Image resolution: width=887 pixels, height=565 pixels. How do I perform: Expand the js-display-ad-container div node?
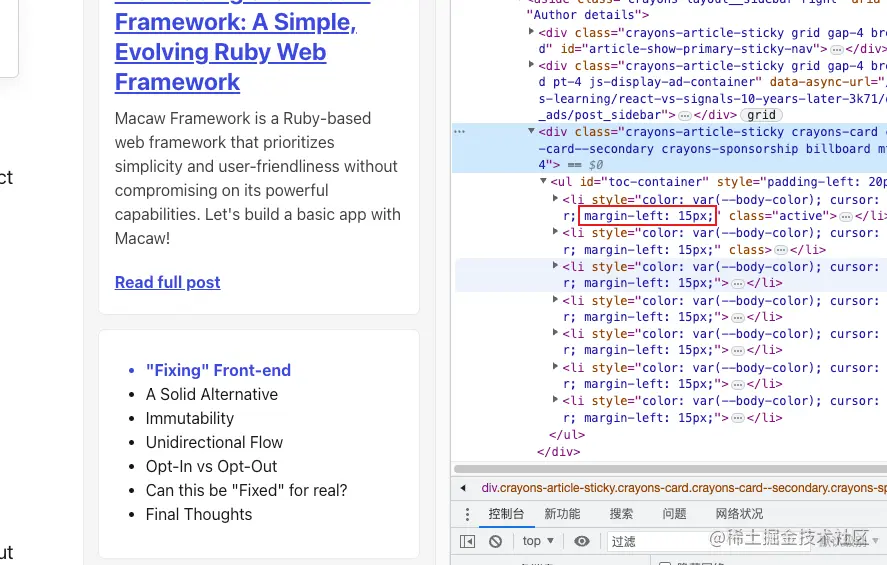point(531,64)
